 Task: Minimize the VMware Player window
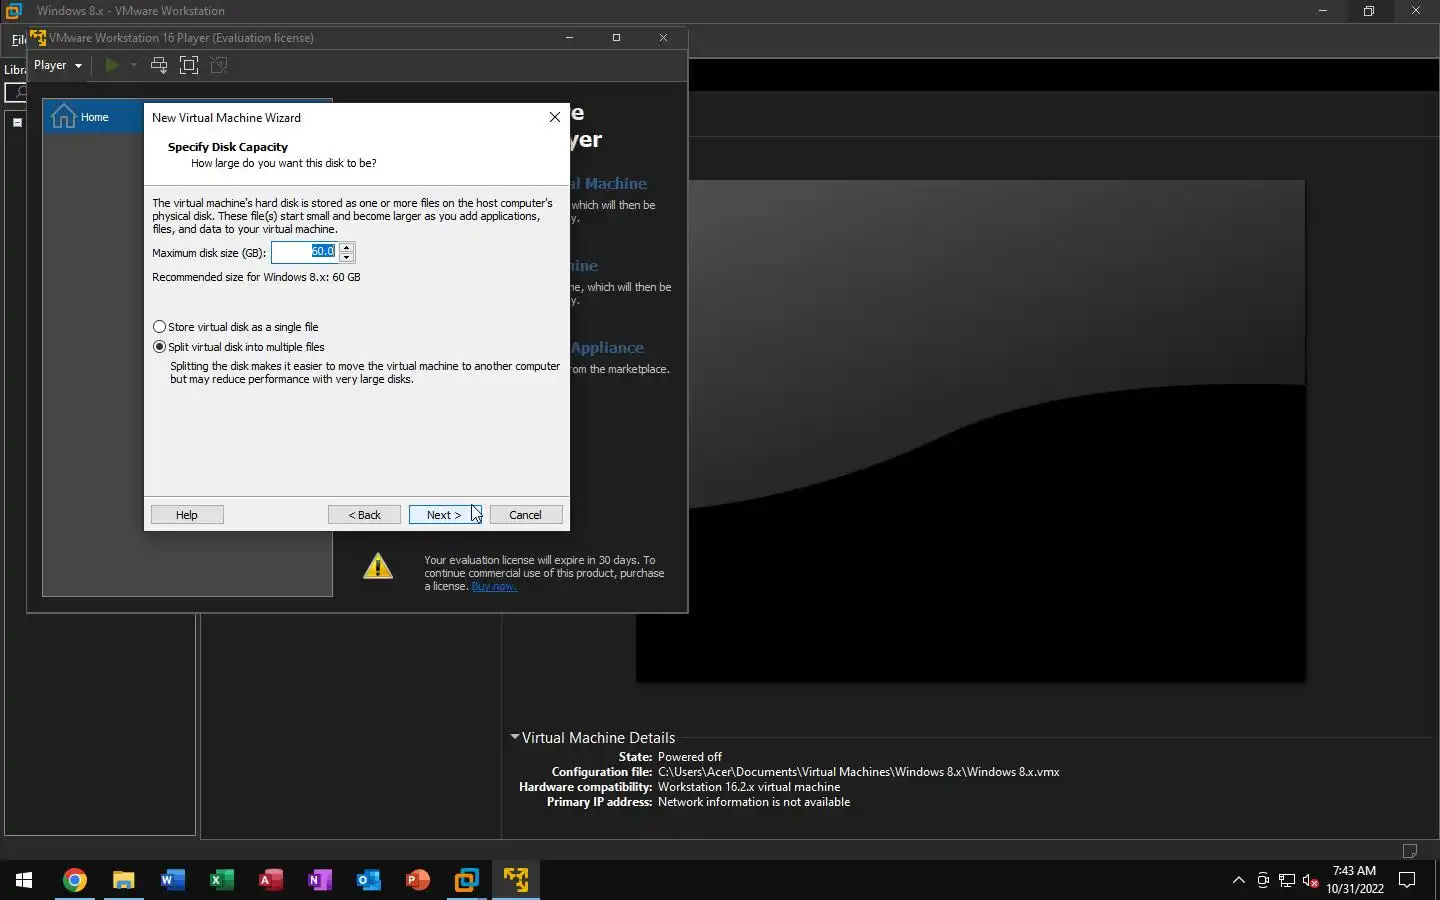(569, 37)
